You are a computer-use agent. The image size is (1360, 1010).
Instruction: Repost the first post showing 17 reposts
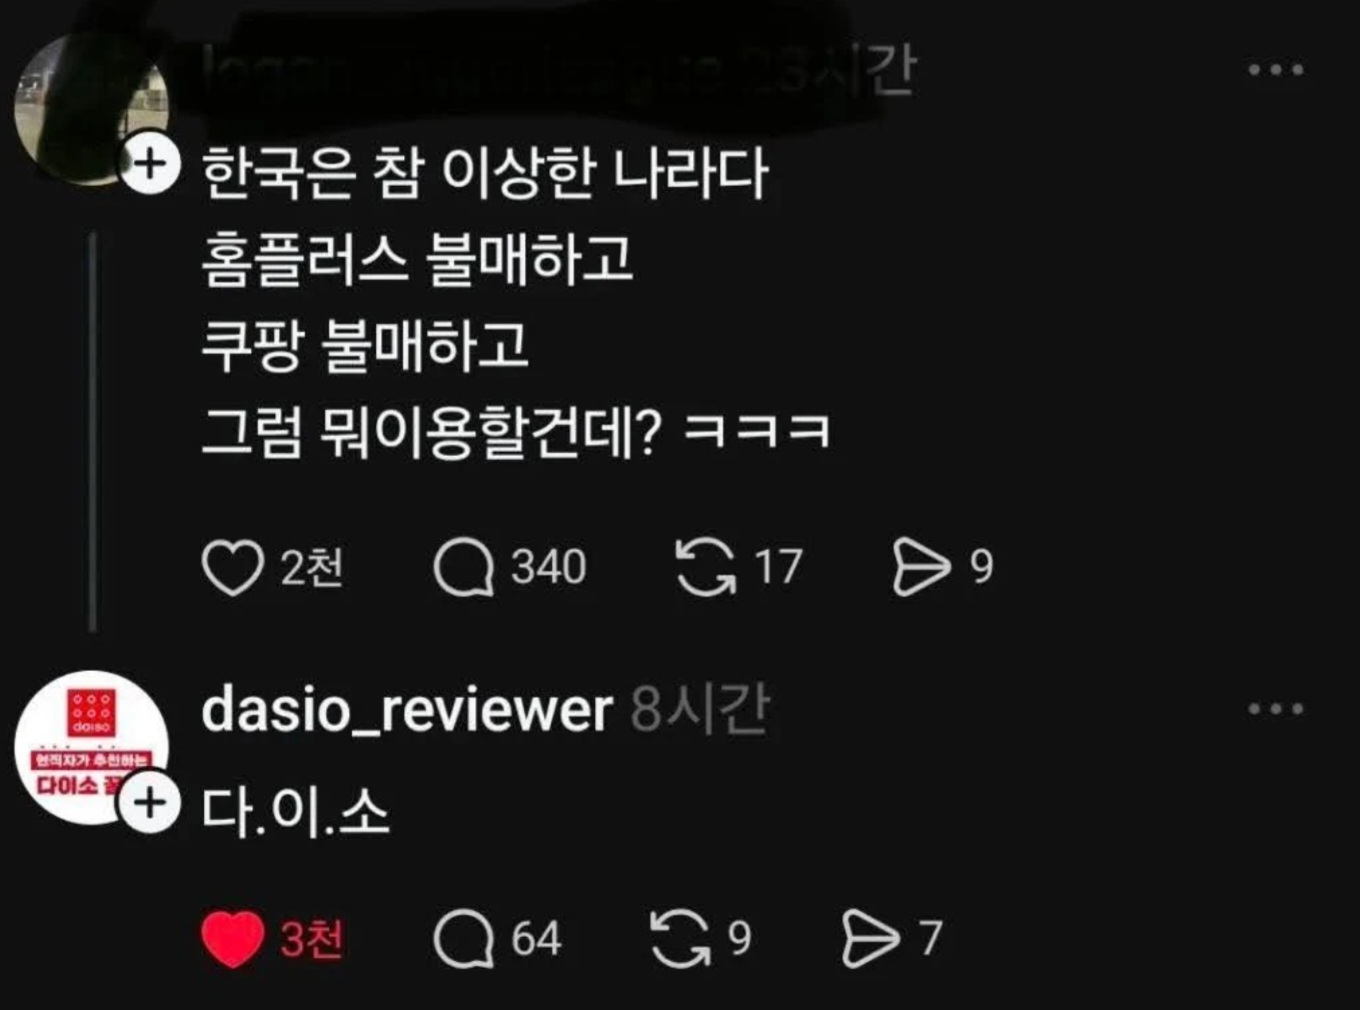(705, 567)
